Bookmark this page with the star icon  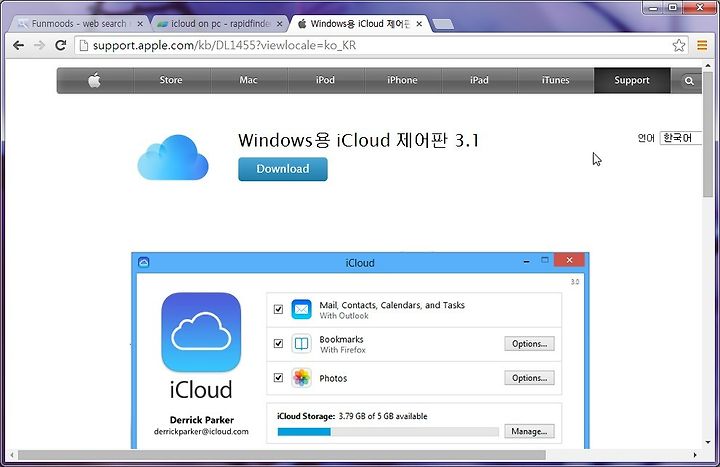coord(679,45)
